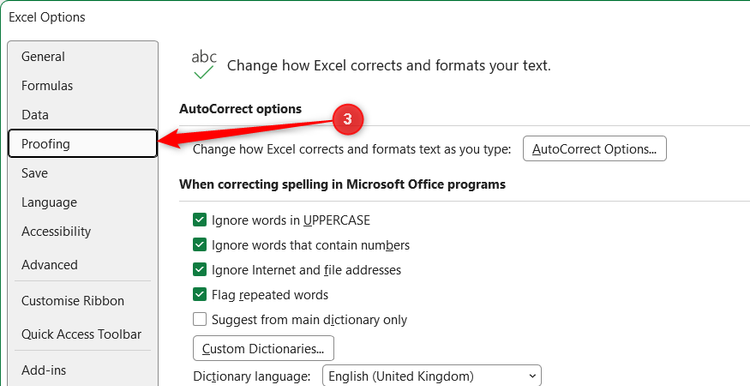
Task: Uncheck Ignore words in UPPERCASE
Action: (199, 220)
